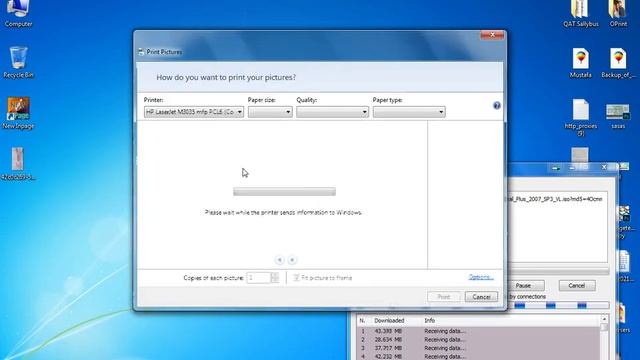This screenshot has width=640, height=360.
Task: Open the Paper type dropdown
Action: click(x=409, y=112)
